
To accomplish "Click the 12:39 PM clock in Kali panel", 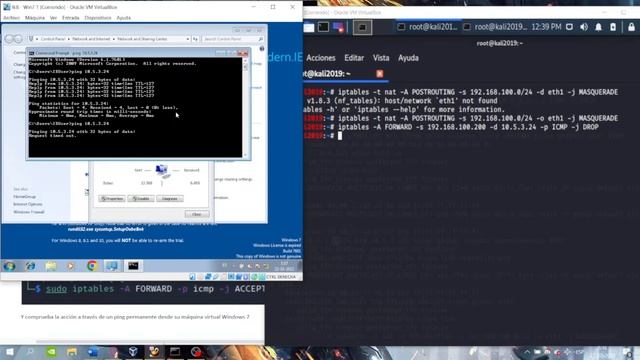I will point(546,27).
